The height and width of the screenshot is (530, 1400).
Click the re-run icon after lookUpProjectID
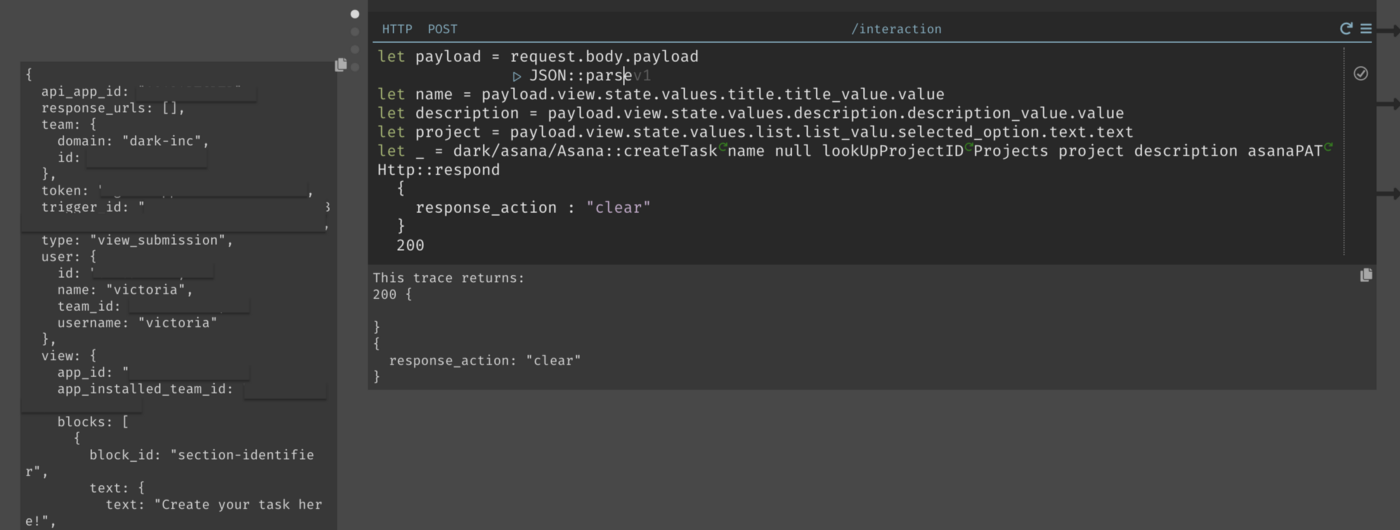click(968, 148)
